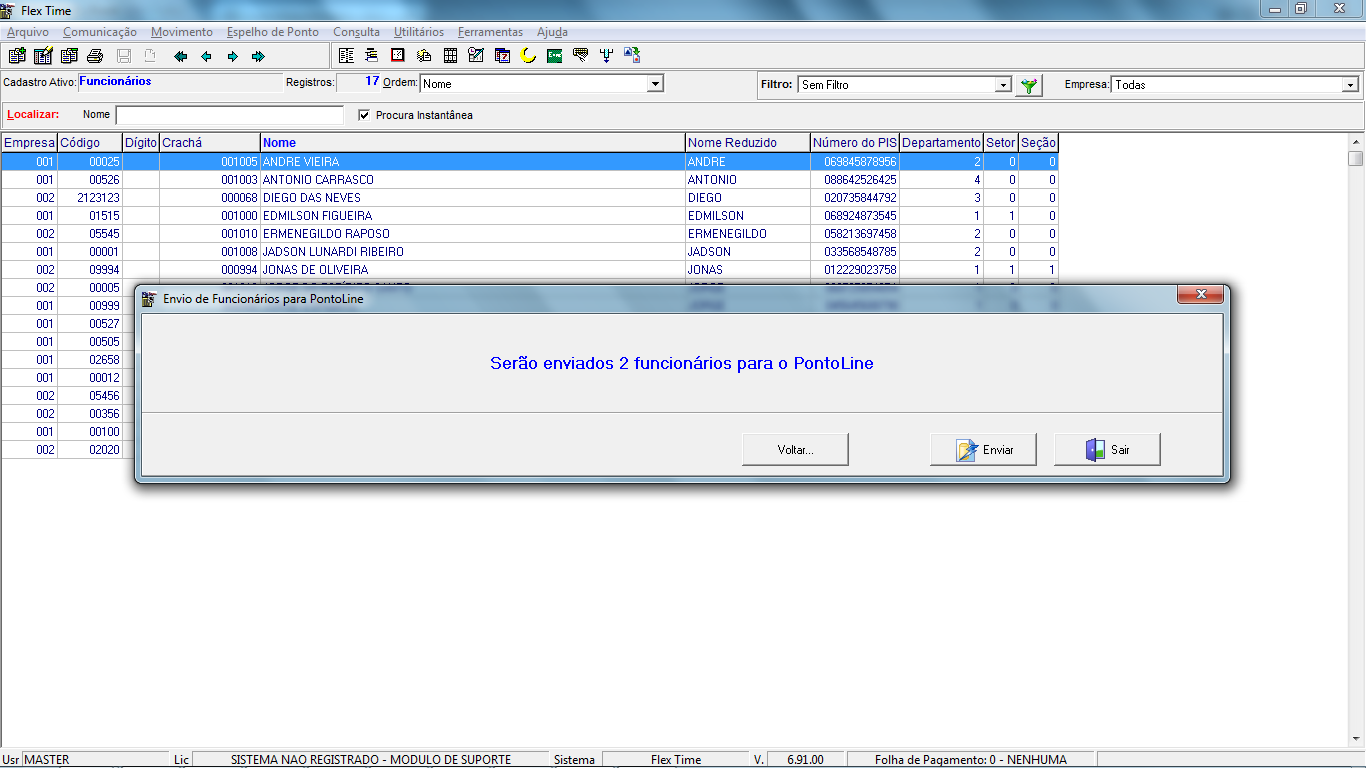
Task: Click the Código column header
Action: coord(90,143)
